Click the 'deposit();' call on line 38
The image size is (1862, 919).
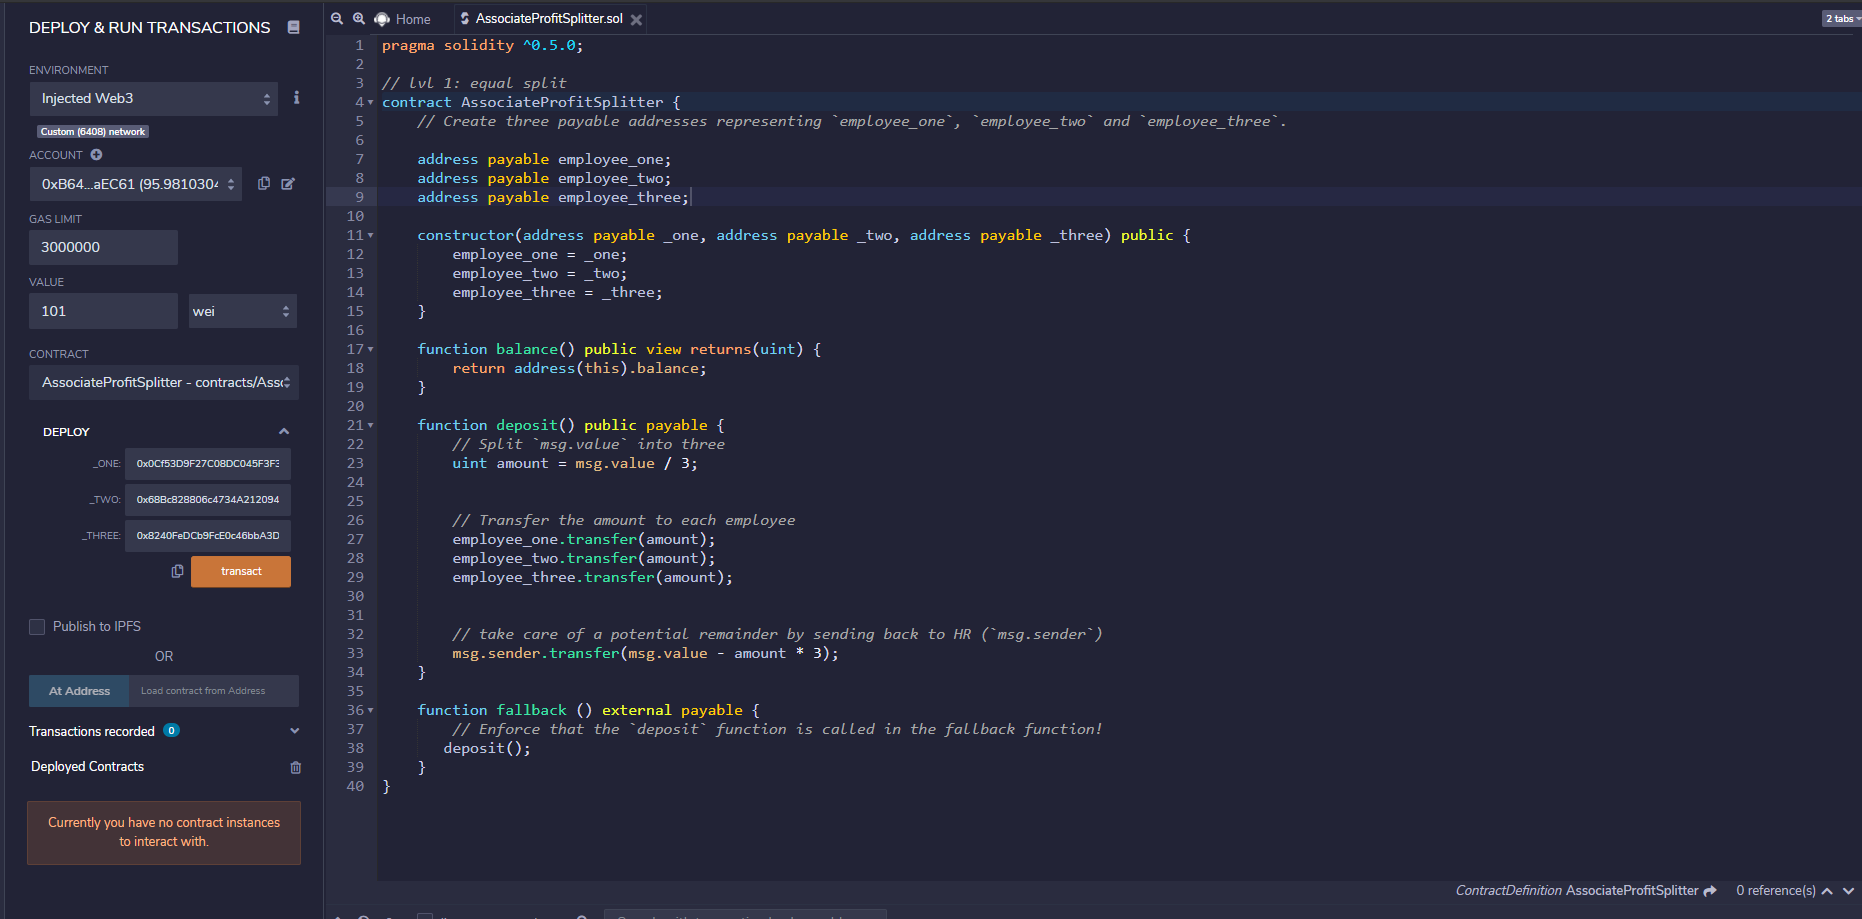pyautogui.click(x=487, y=749)
